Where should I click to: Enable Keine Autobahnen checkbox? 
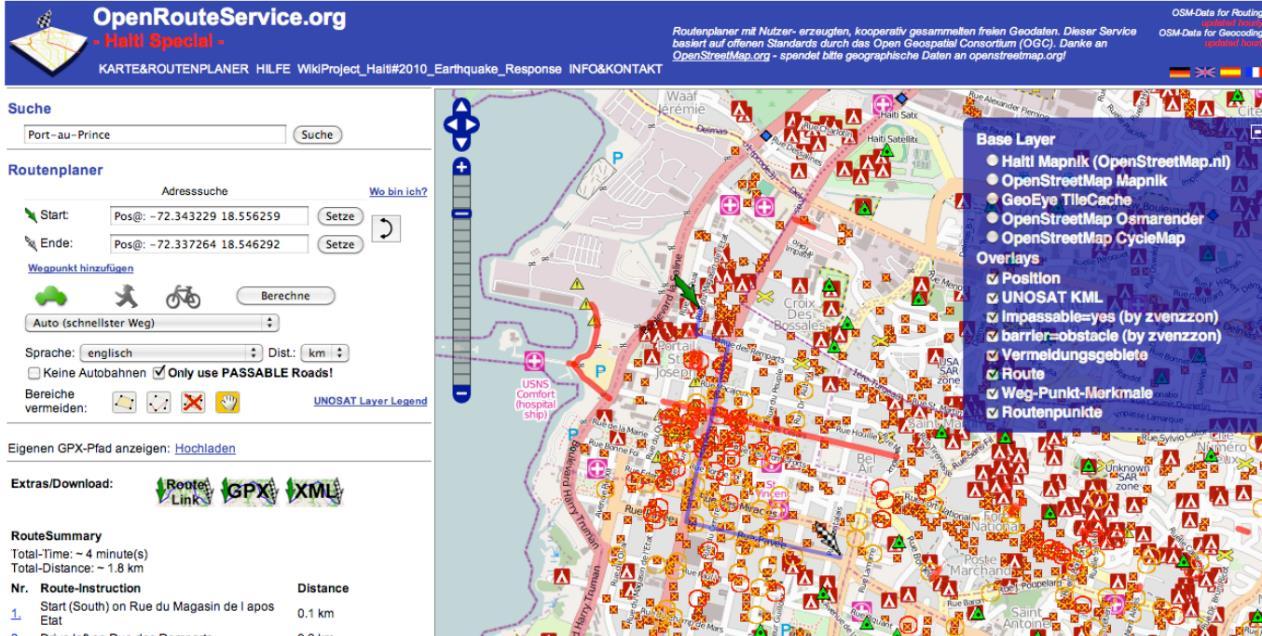(35, 373)
